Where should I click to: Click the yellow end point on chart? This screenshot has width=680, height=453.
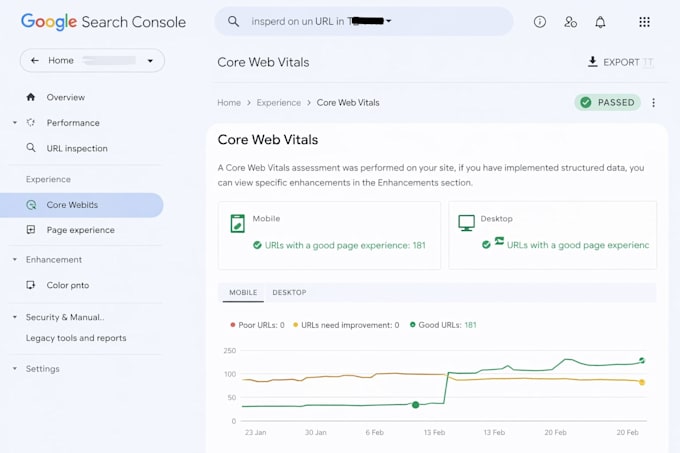[x=642, y=382]
